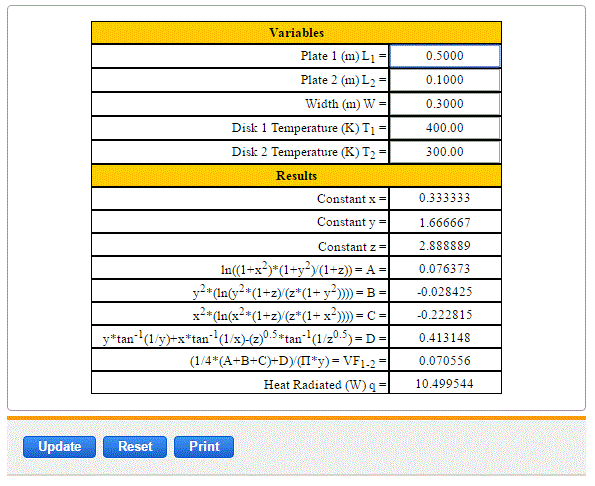Click the Variables section header
The width and height of the screenshot is (595, 486).
click(x=296, y=33)
